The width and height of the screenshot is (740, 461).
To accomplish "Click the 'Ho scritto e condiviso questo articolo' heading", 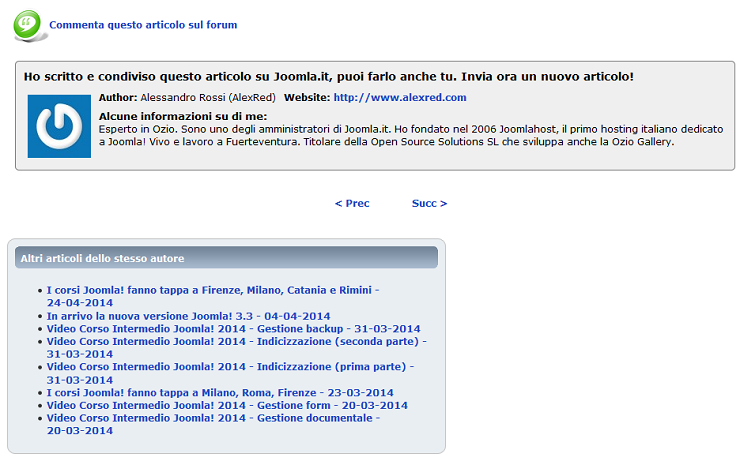I will (328, 76).
